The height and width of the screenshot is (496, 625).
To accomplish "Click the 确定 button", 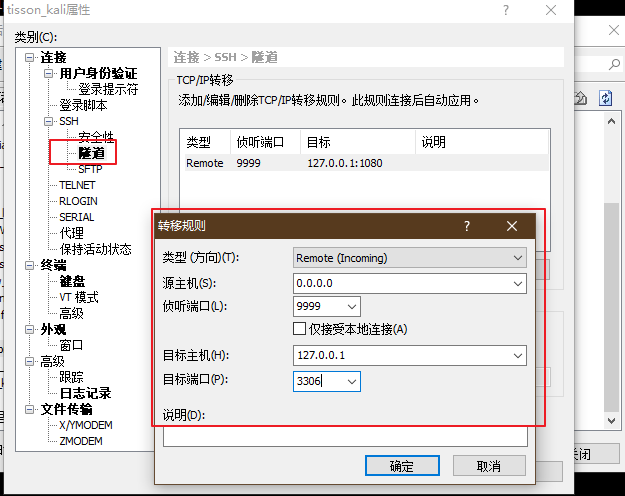I will (x=401, y=466).
